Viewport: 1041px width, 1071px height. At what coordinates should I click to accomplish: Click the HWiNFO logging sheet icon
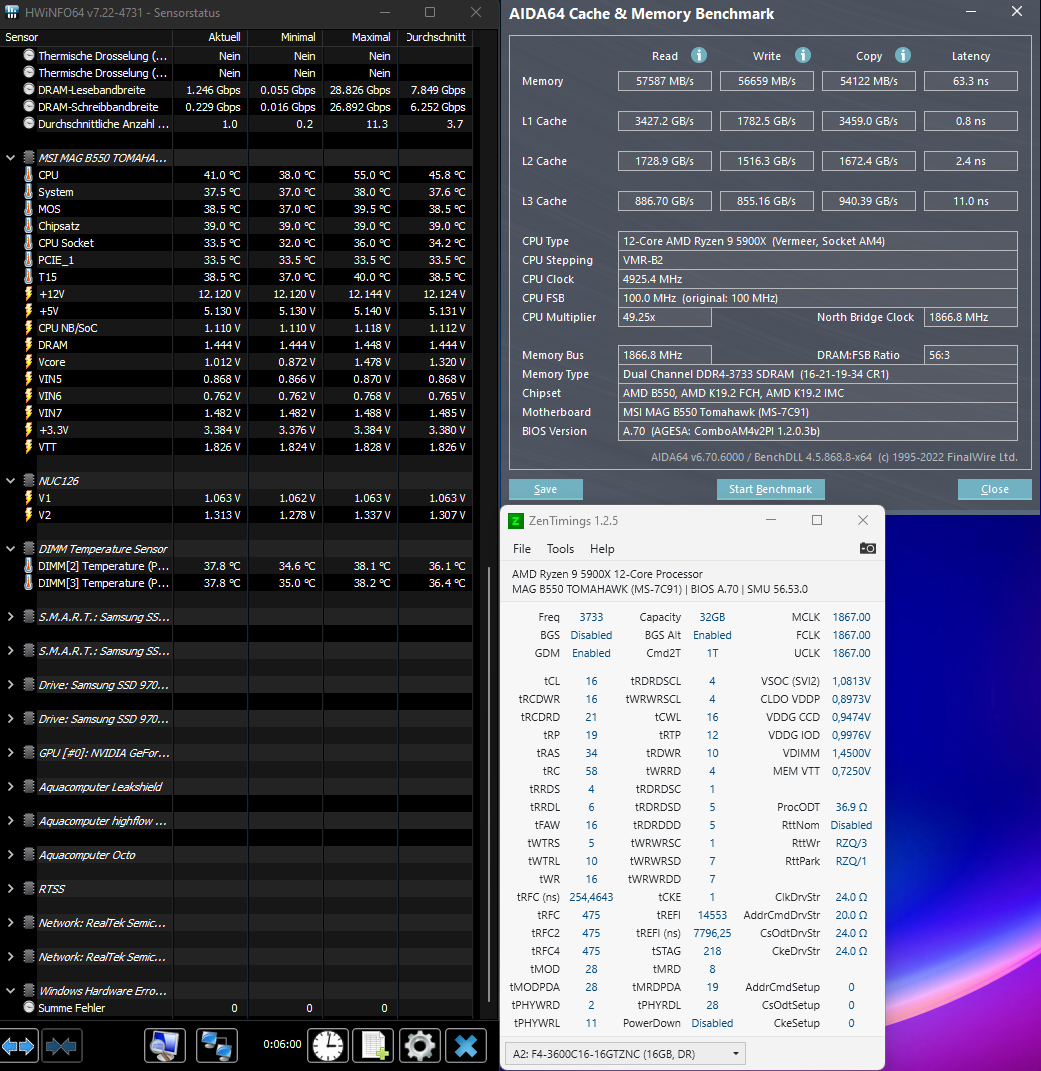pyautogui.click(x=374, y=1046)
